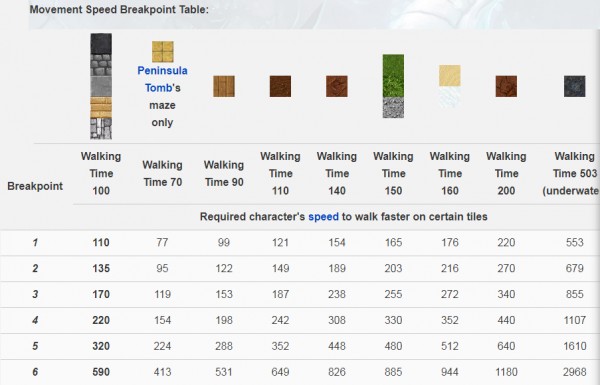The height and width of the screenshot is (385, 600).
Task: Click the gray cobblestone tile icon
Action: point(101,65)
